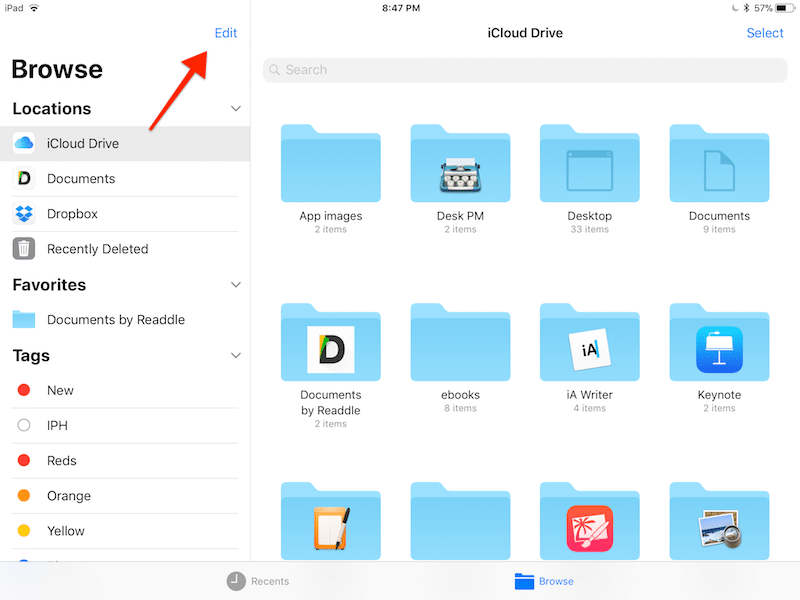Switch to the Browse tab
Viewport: 800px width, 600px height.
[x=545, y=581]
